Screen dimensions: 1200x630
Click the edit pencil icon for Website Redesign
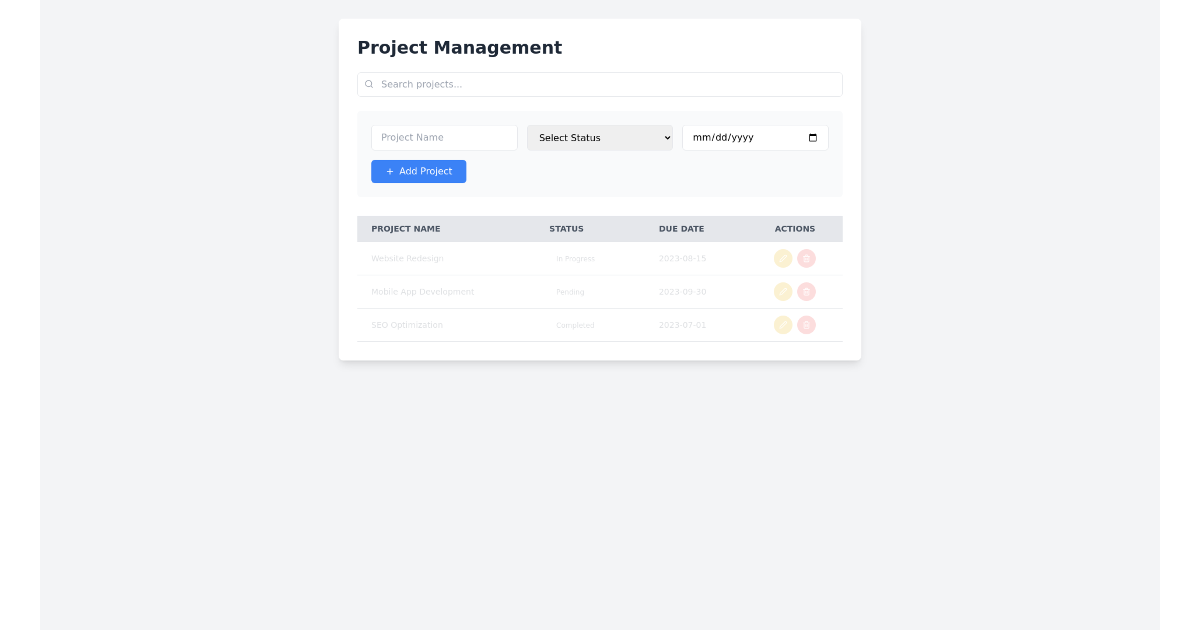point(783,258)
